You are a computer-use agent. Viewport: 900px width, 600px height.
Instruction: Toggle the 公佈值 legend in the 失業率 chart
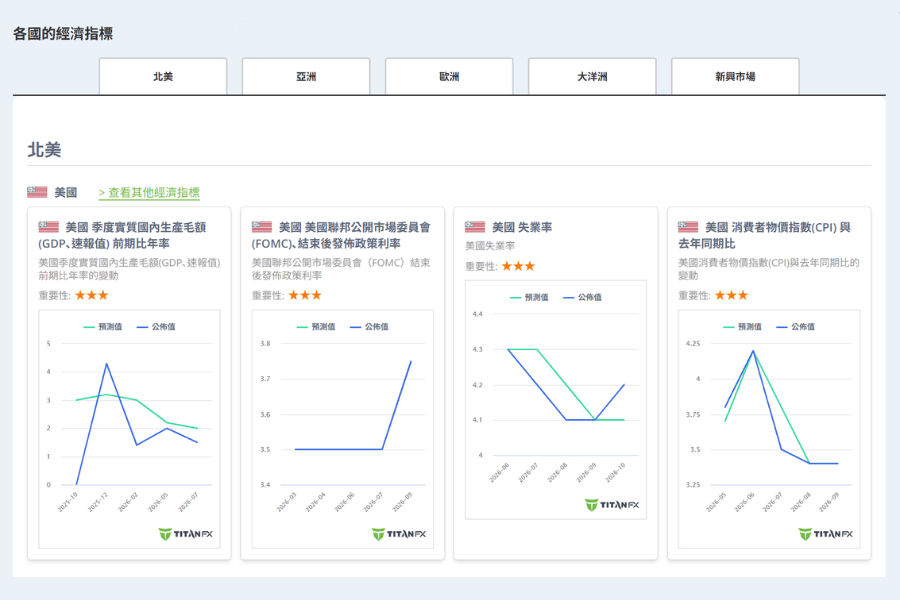click(x=583, y=297)
